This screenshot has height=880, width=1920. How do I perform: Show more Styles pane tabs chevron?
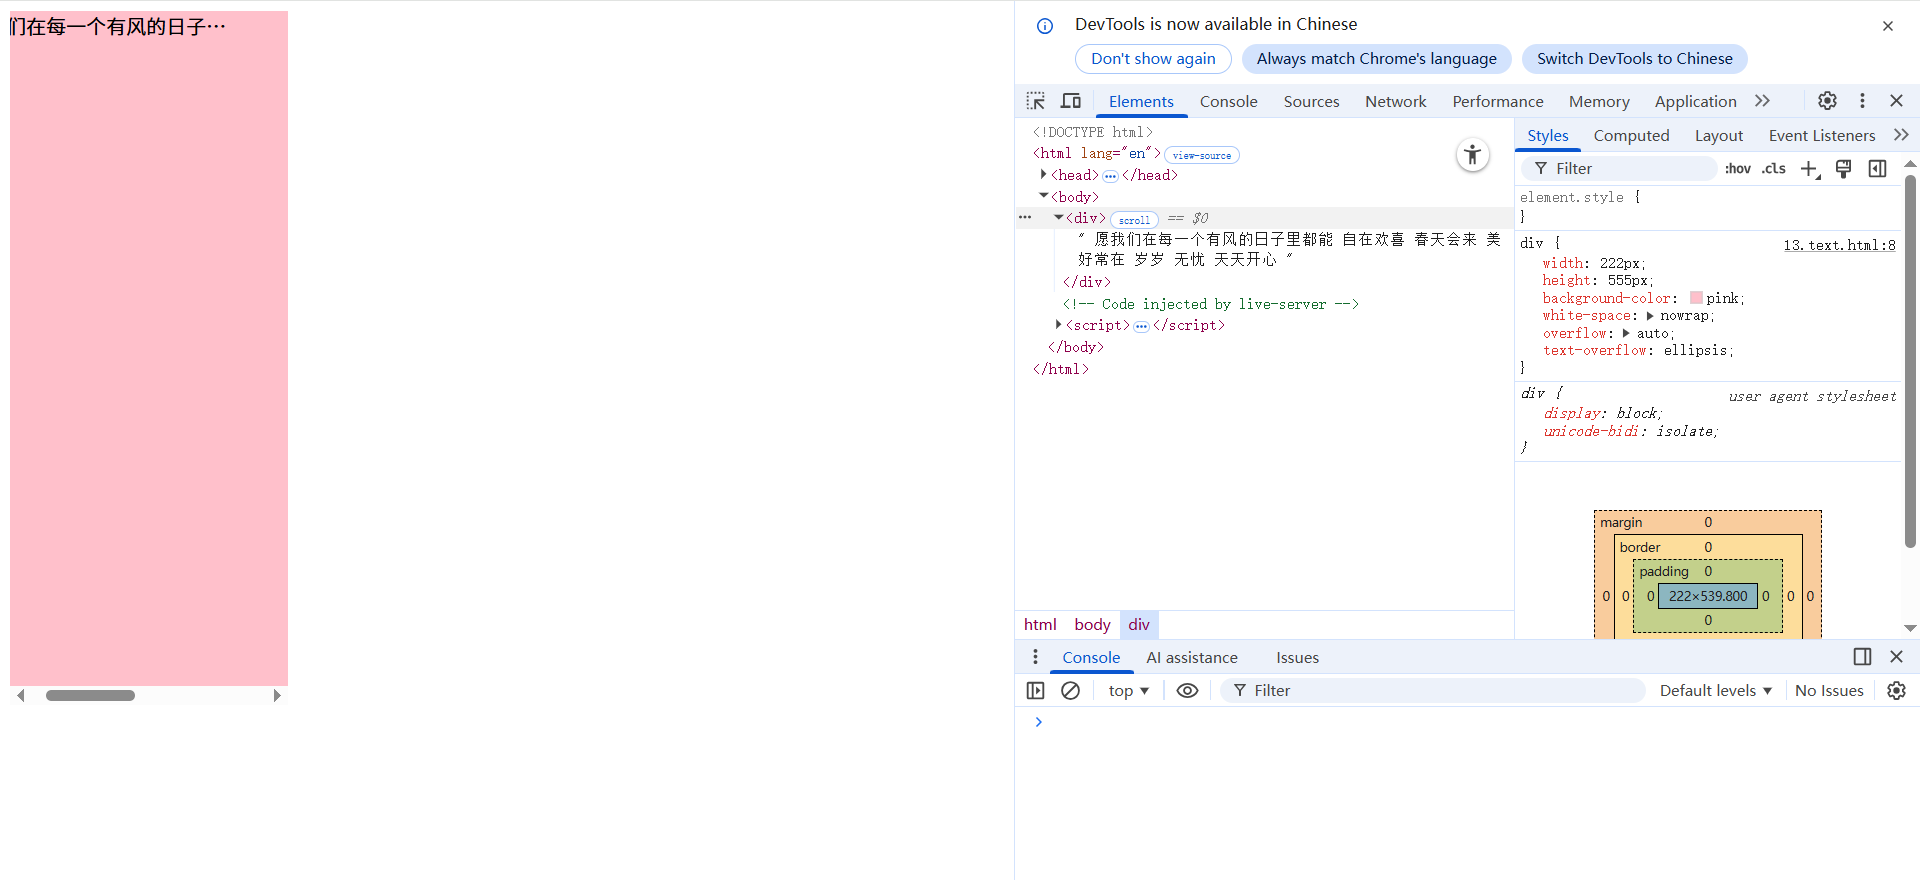(x=1901, y=135)
